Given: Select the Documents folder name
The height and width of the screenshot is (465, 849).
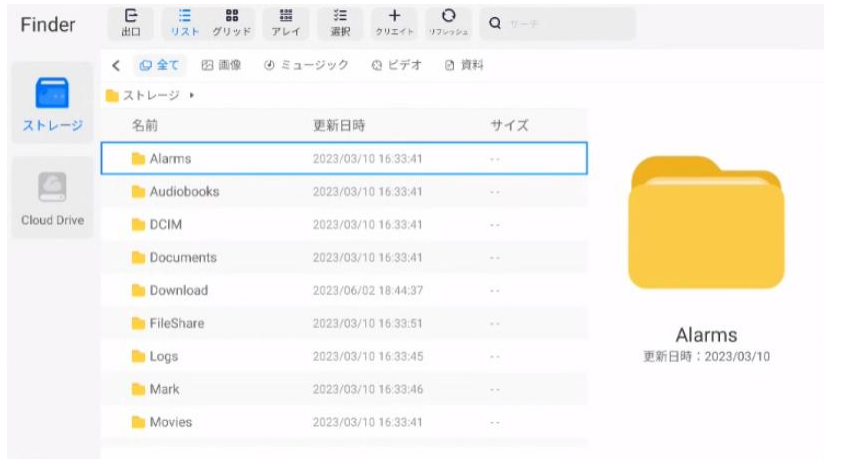Looking at the screenshot, I should pos(183,258).
